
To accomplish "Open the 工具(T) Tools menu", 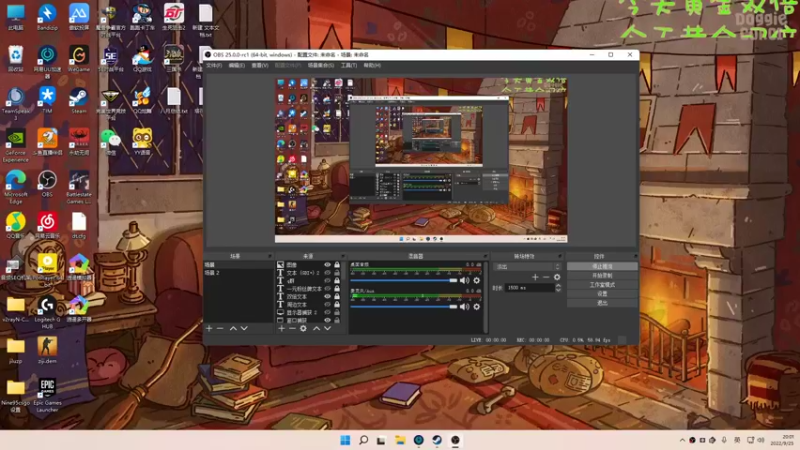I will click(x=348, y=65).
